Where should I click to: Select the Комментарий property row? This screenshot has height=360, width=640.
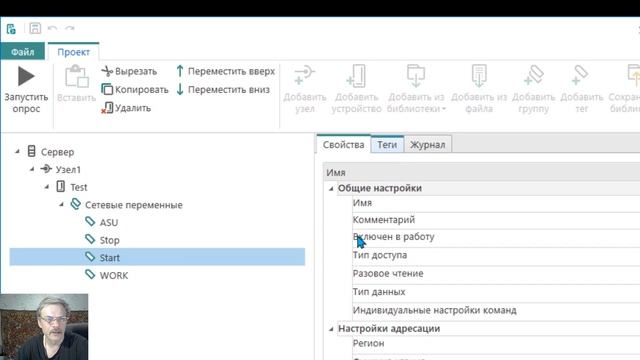pyautogui.click(x=496, y=220)
